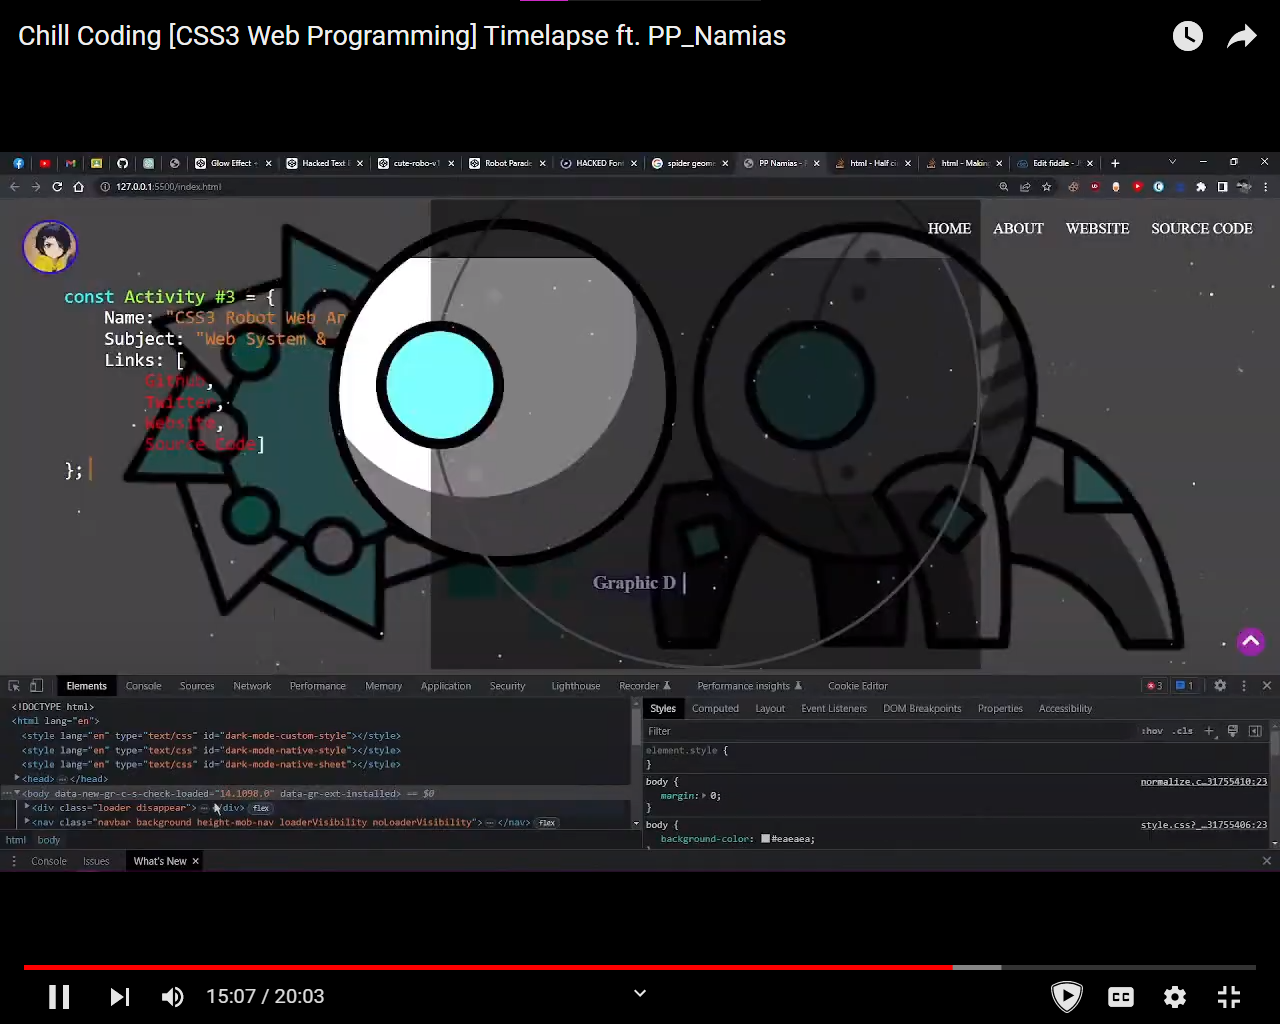The width and height of the screenshot is (1280, 1024).
Task: Open the DOM Breakpoints pane
Action: point(922,709)
